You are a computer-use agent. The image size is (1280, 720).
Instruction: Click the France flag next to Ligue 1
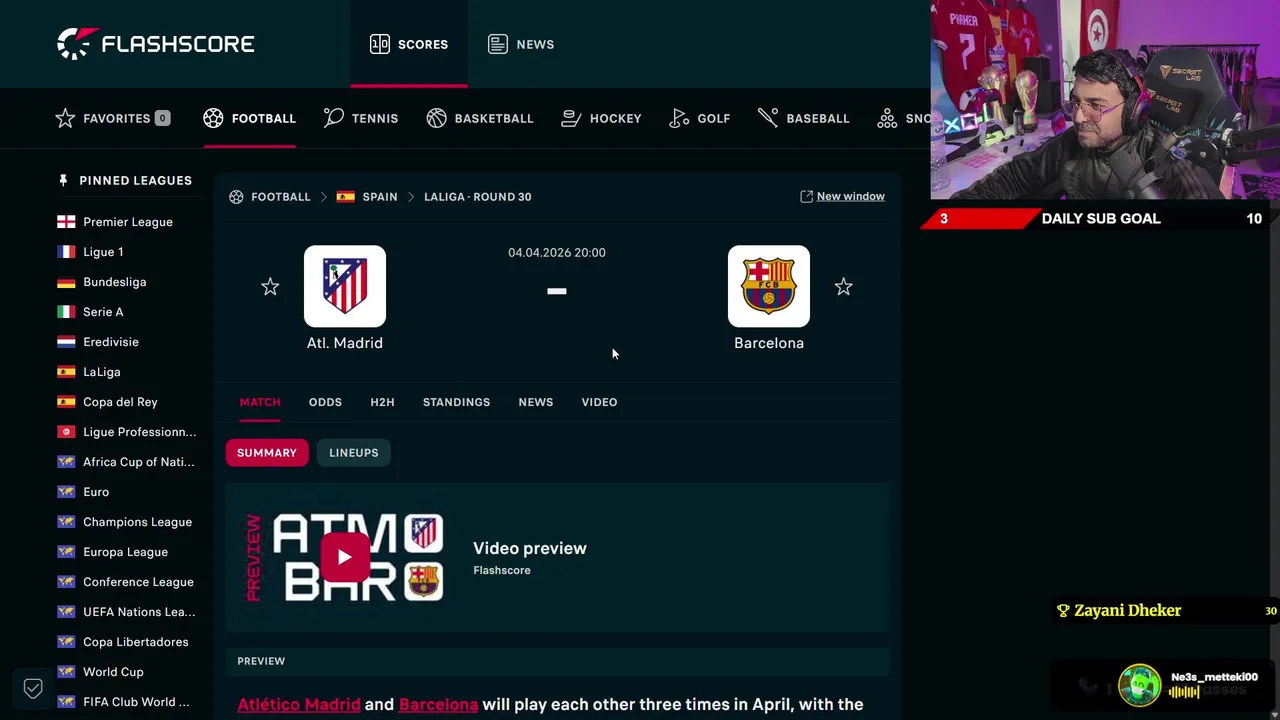(x=66, y=252)
